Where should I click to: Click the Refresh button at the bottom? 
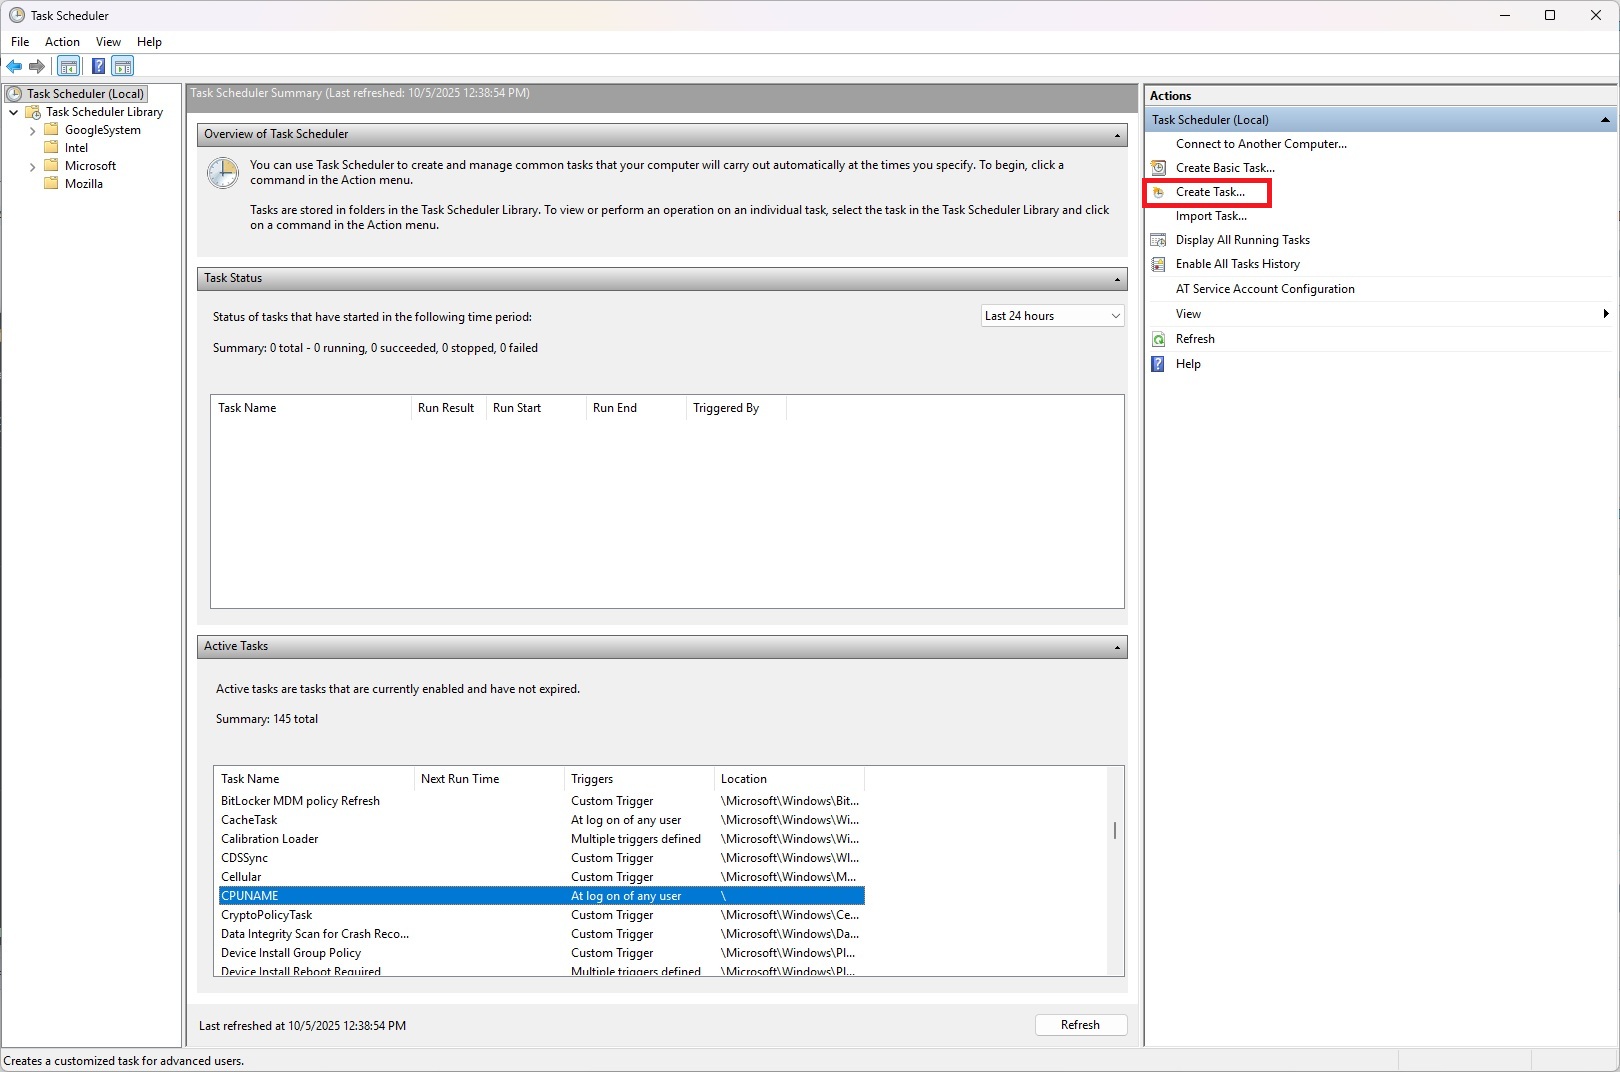[1080, 1025]
